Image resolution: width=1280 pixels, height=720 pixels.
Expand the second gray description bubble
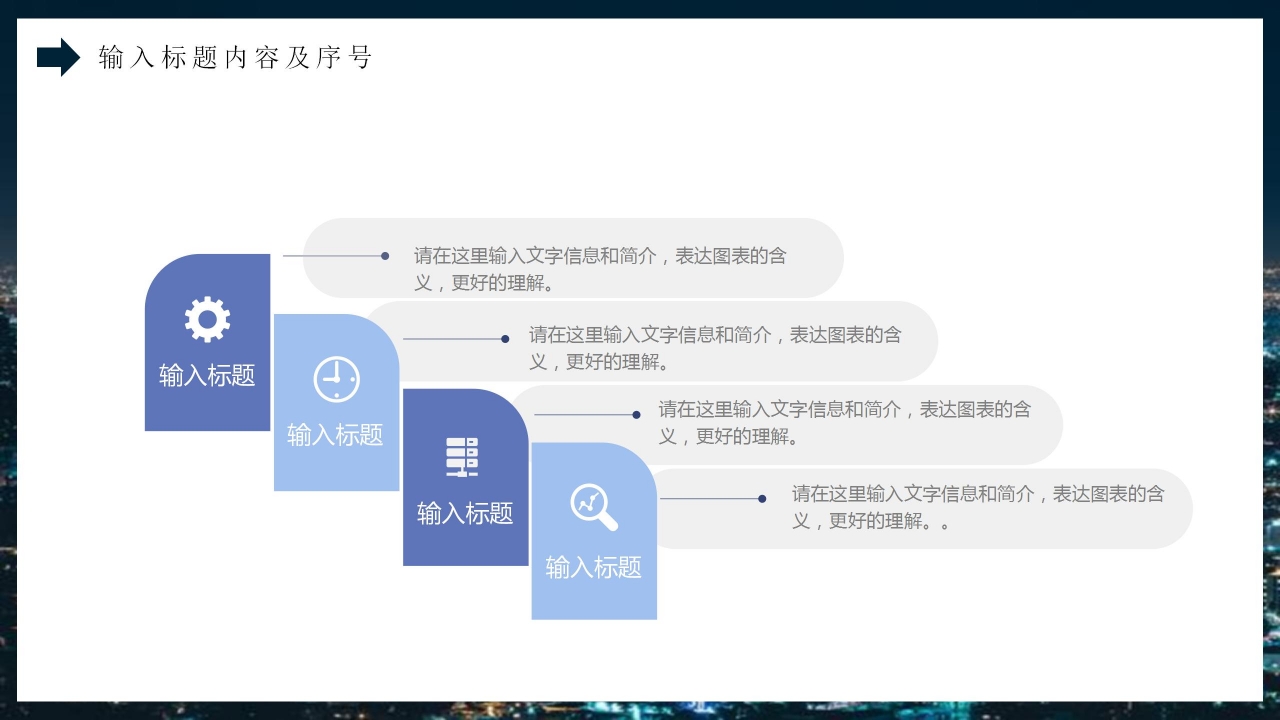tap(655, 341)
